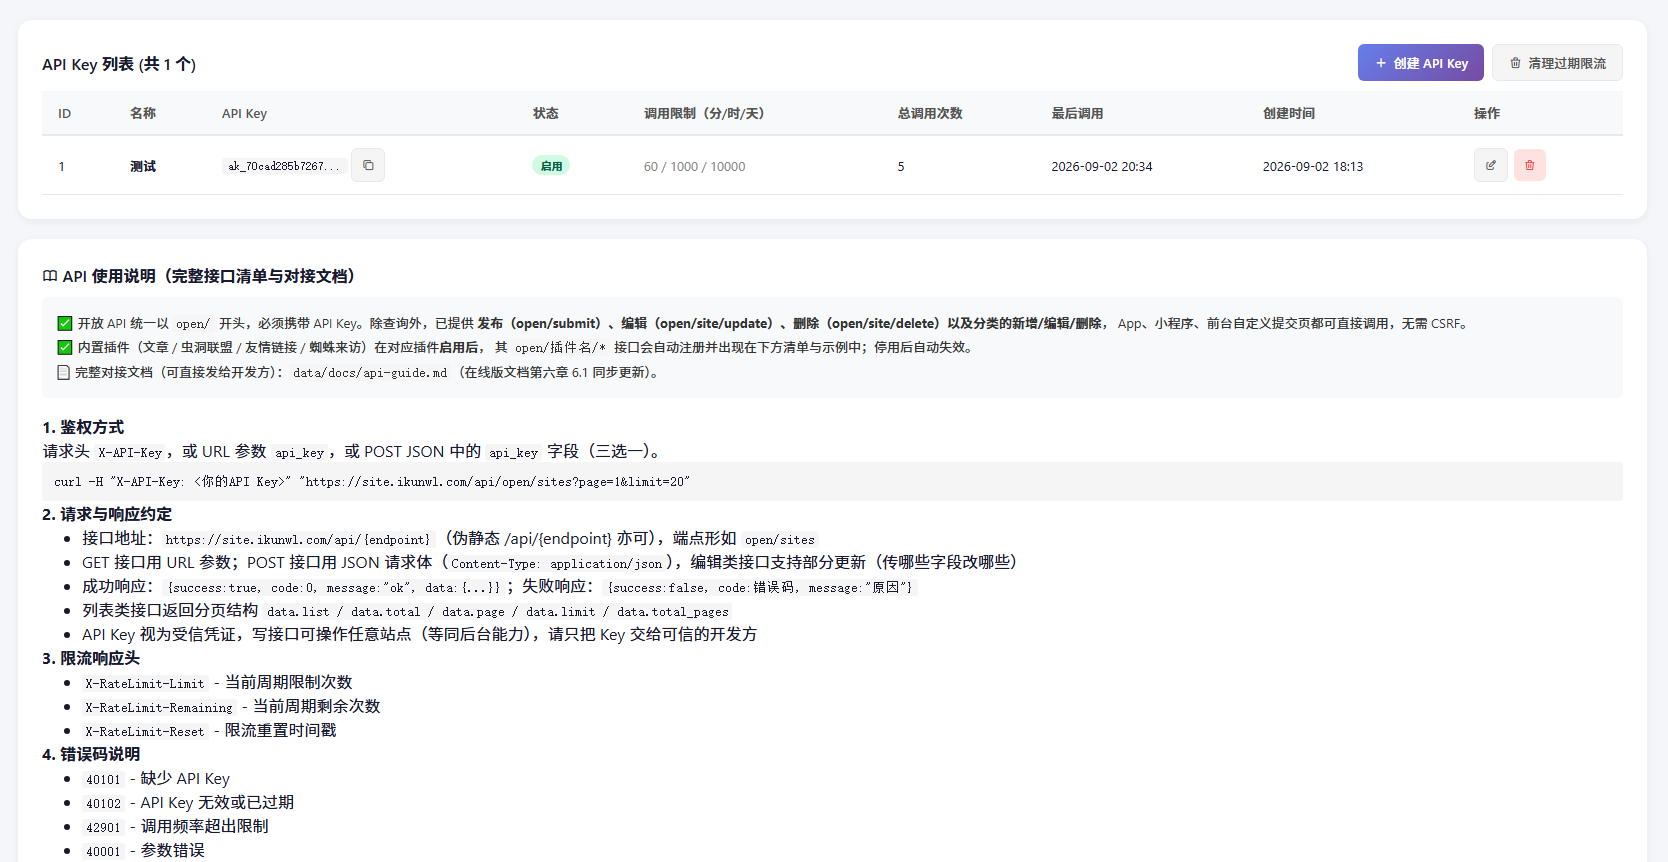1668x862 pixels.
Task: Click the heading 2. 请求与响应约定
Action: point(107,514)
